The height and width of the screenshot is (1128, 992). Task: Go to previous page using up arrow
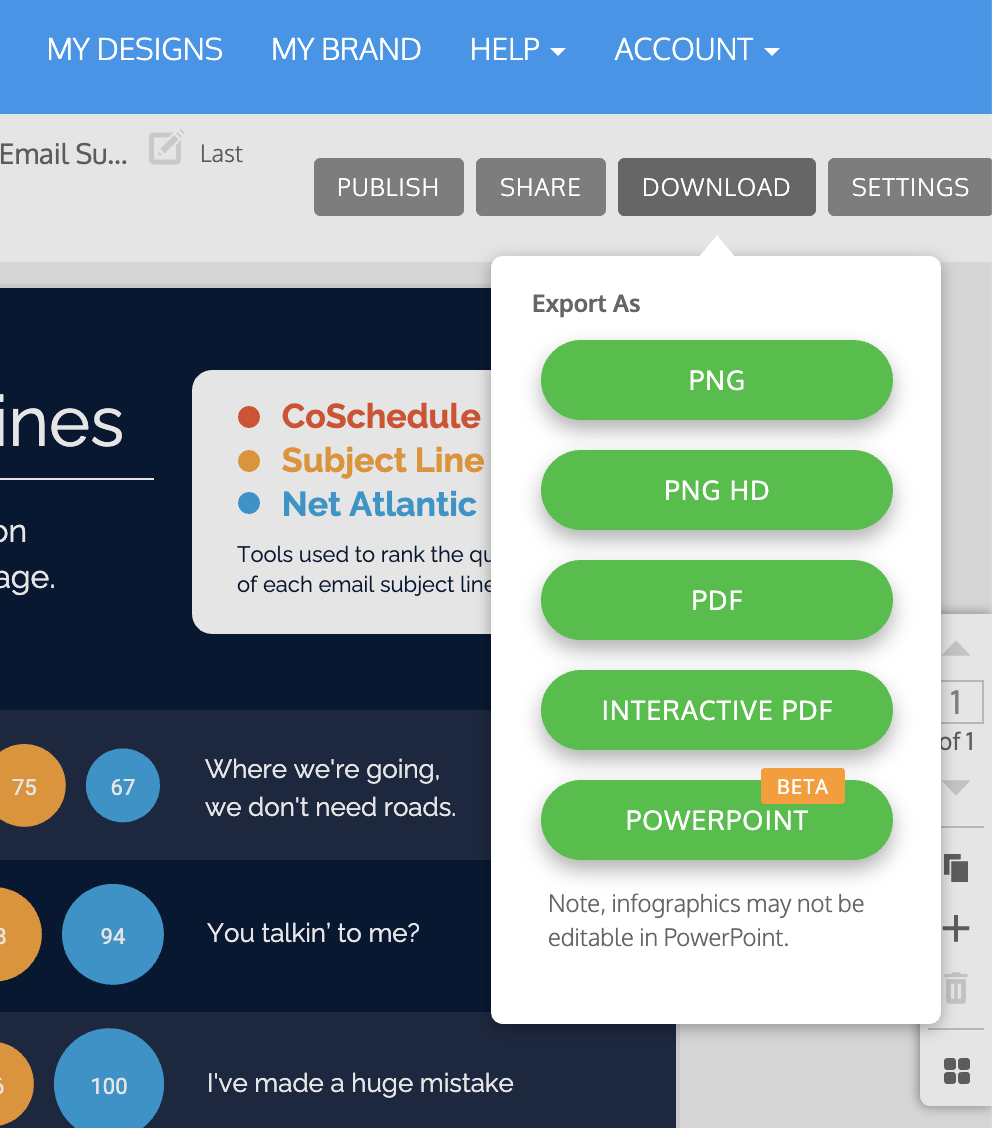[x=956, y=650]
